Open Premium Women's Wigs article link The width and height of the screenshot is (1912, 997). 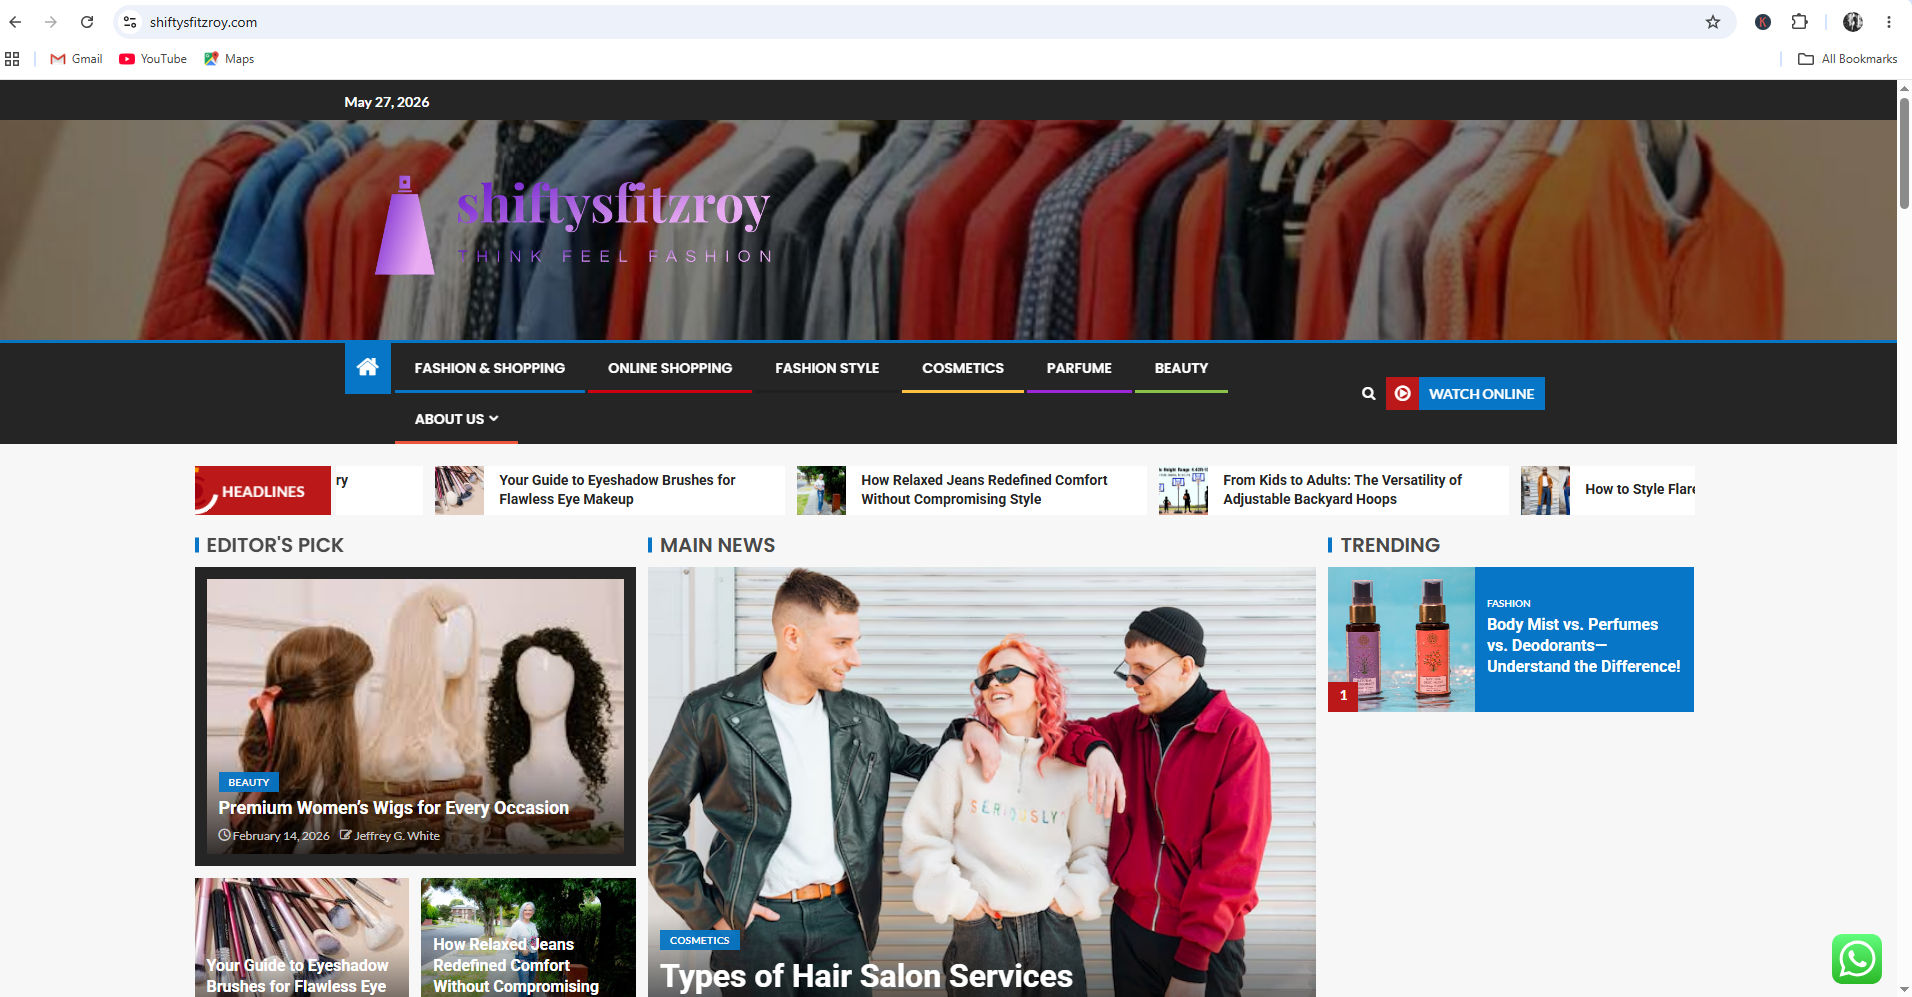(x=394, y=808)
